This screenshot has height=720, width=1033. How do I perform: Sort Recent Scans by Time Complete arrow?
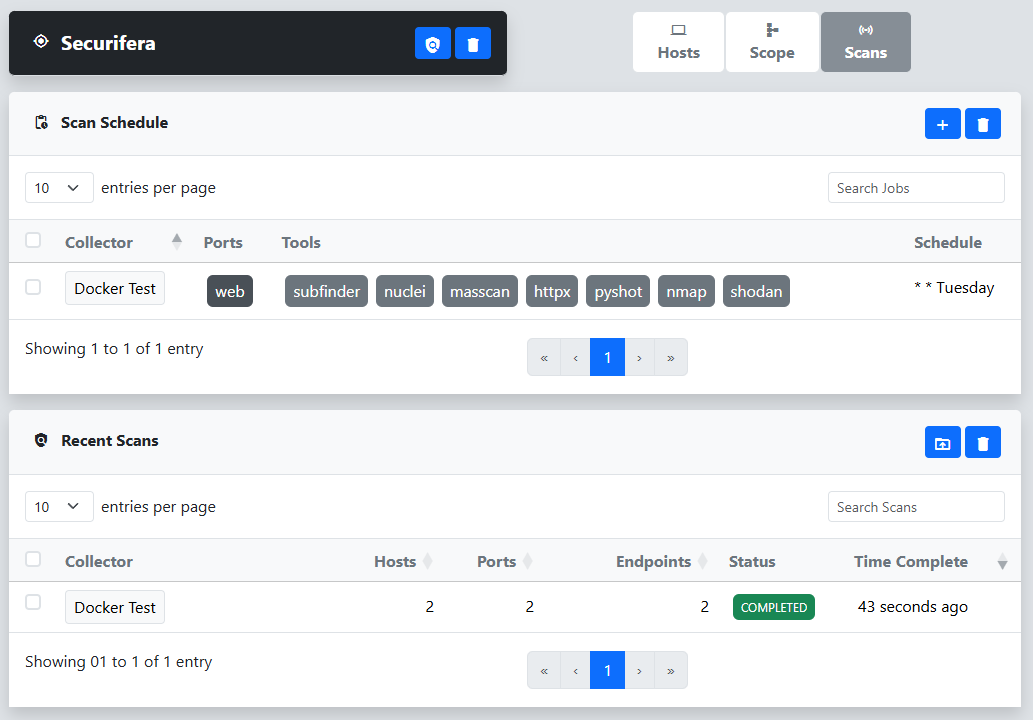pyautogui.click(x=1002, y=562)
